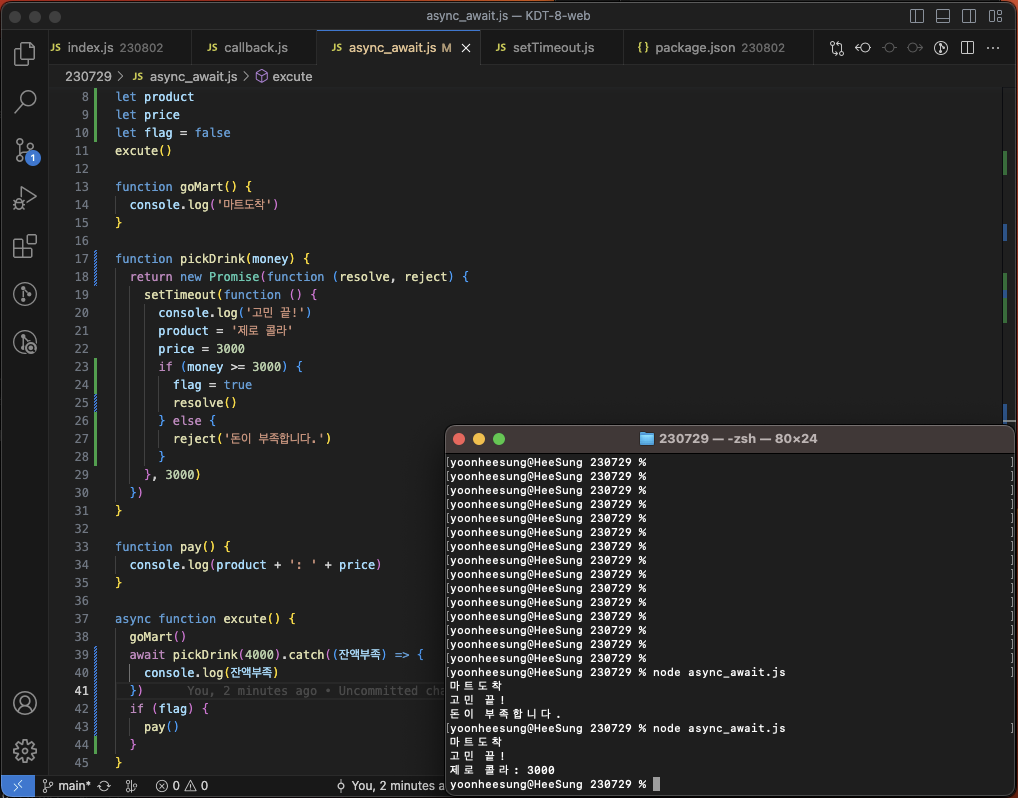Toggle the secondary side bar visibility

click(969, 16)
